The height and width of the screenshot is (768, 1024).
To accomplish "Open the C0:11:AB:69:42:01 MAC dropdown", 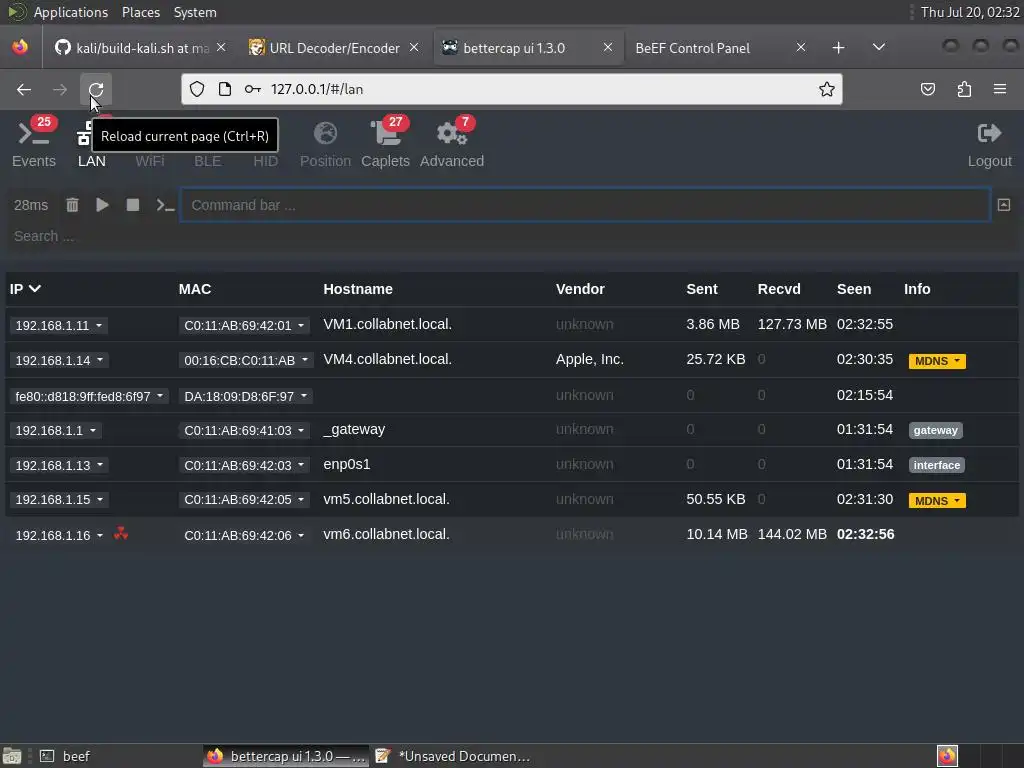I will pyautogui.click(x=244, y=325).
